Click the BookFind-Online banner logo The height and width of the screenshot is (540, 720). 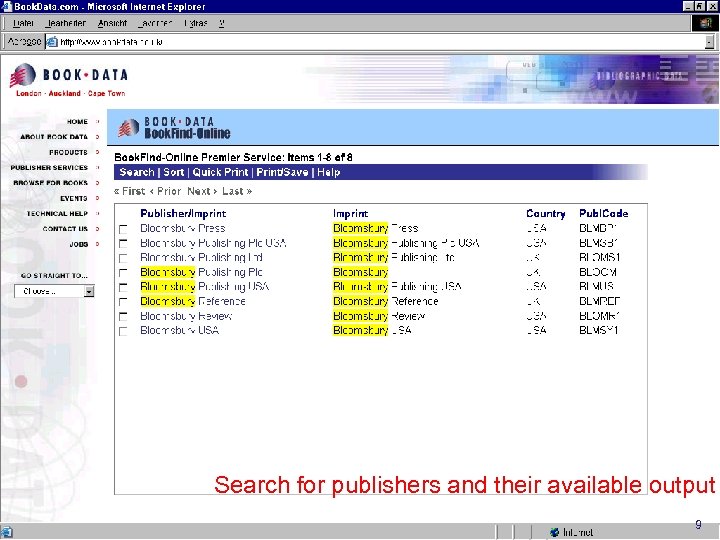pos(174,127)
